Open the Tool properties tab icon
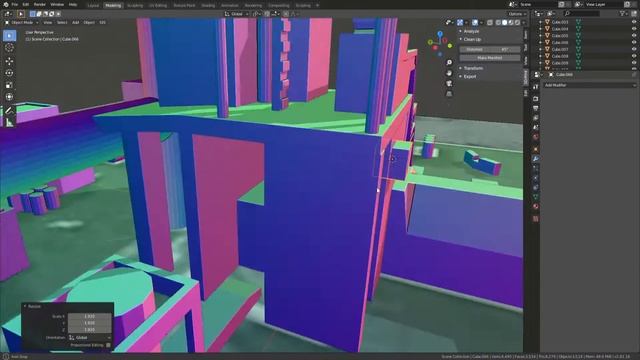This screenshot has width=640, height=360. coord(536,87)
